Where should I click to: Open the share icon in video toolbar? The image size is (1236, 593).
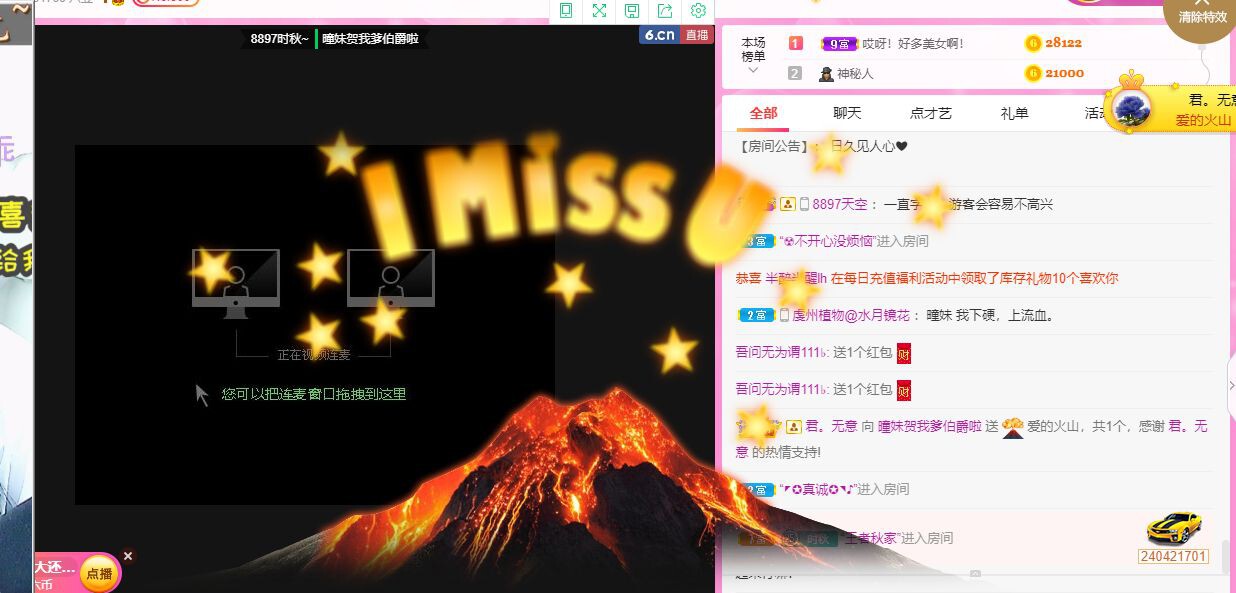[665, 10]
